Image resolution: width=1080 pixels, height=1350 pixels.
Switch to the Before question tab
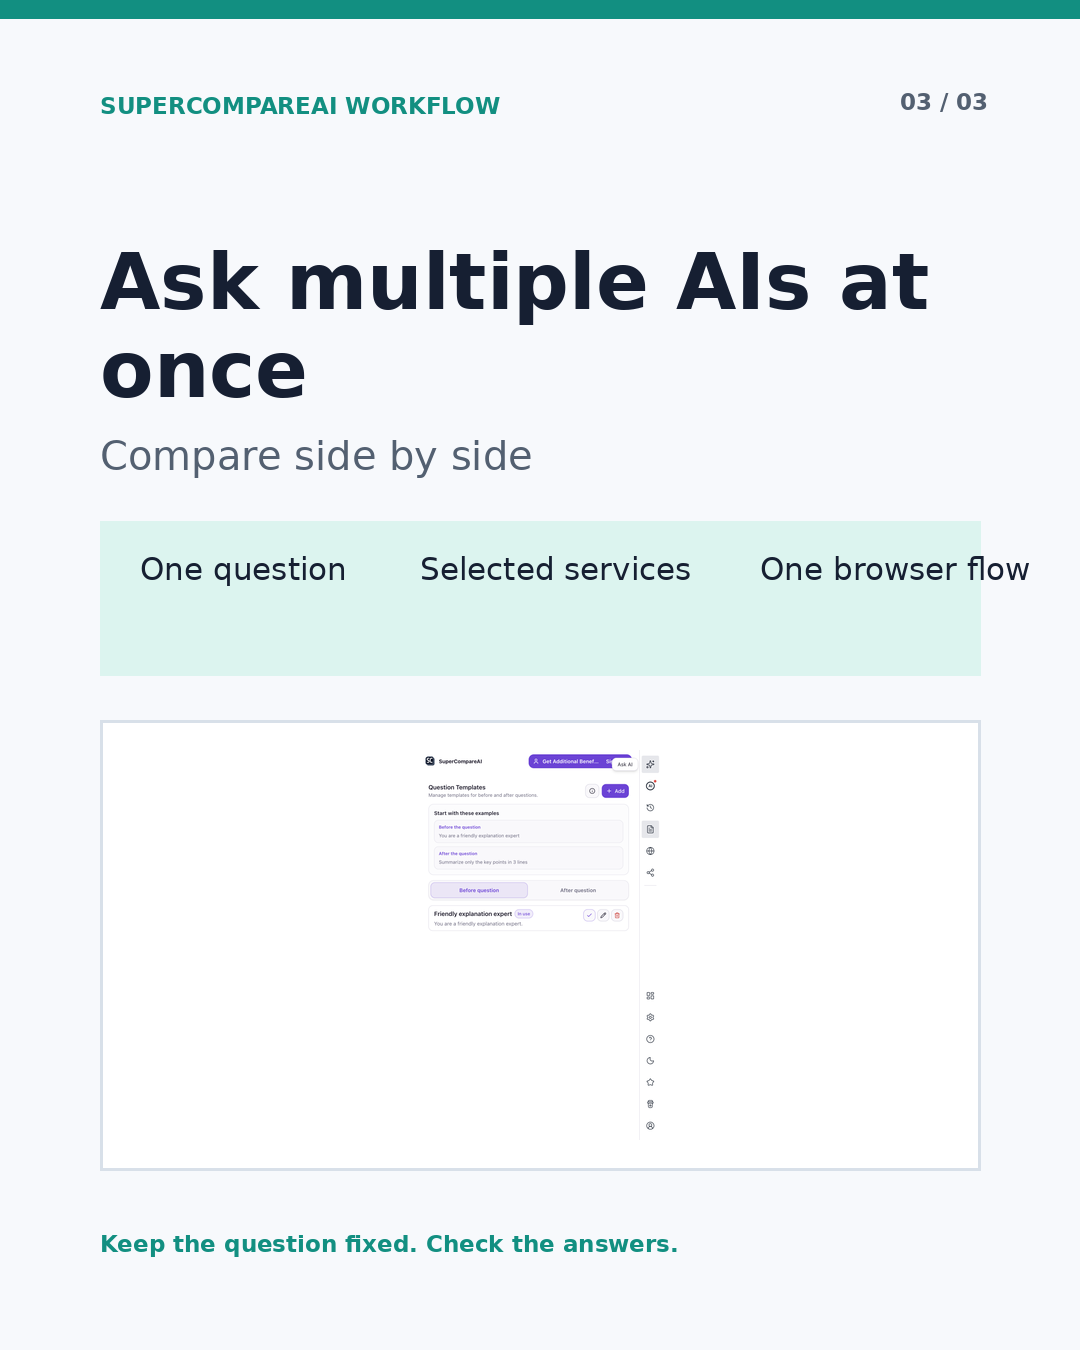tap(479, 890)
